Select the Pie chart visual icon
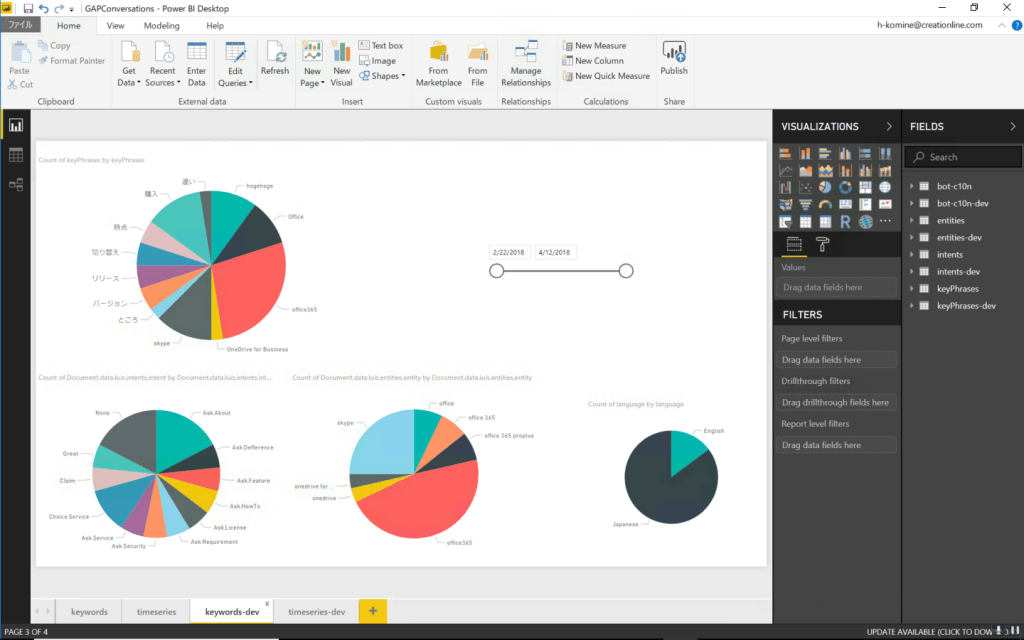Screen dimensions: 1024x640 (x=825, y=187)
